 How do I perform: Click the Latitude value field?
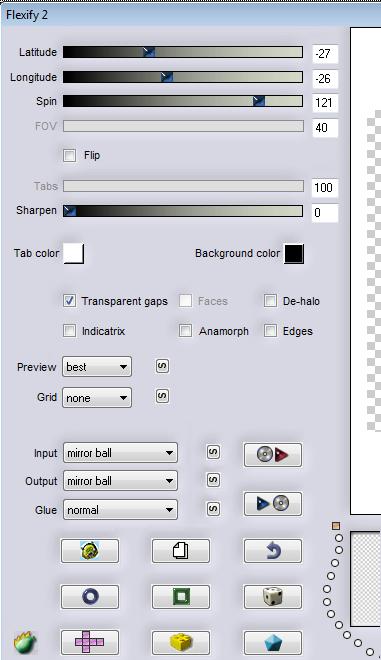(x=325, y=53)
